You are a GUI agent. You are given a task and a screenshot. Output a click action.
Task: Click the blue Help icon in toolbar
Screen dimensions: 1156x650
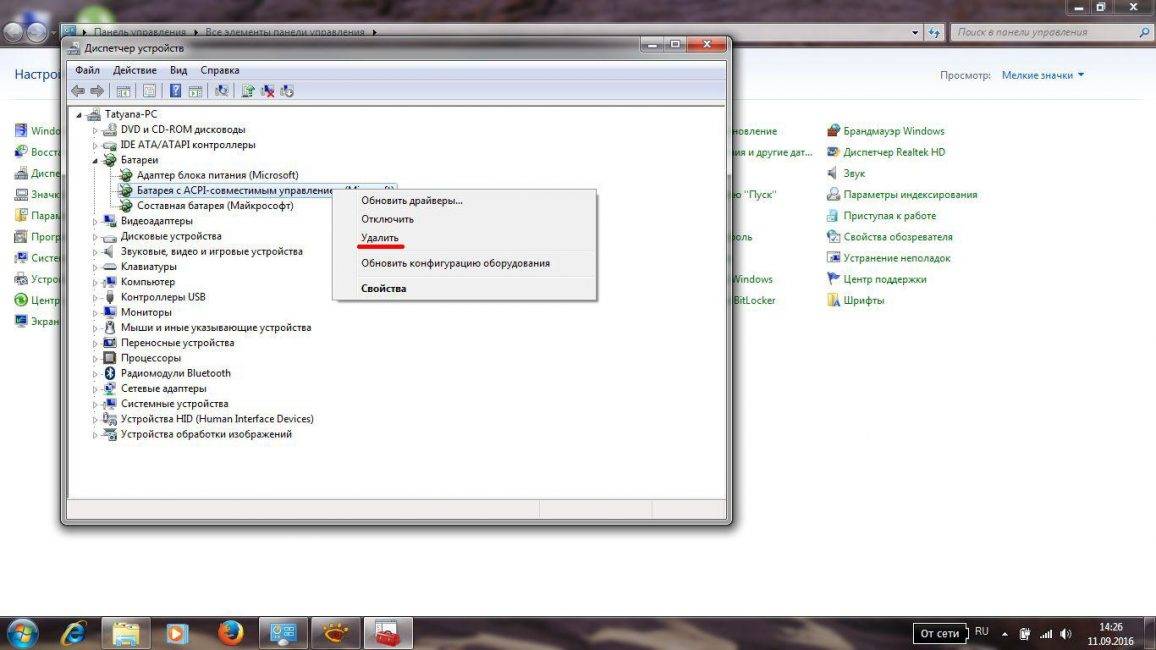(x=175, y=91)
